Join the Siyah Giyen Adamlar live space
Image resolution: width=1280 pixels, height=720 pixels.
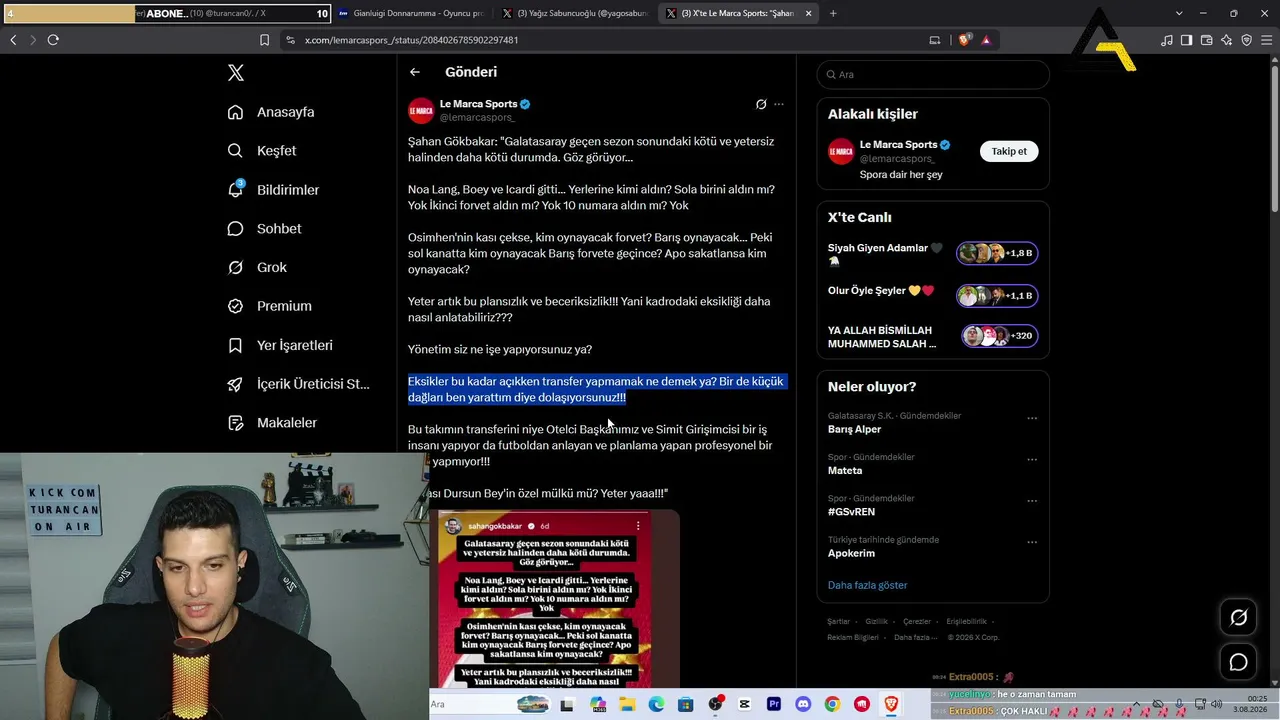point(997,253)
